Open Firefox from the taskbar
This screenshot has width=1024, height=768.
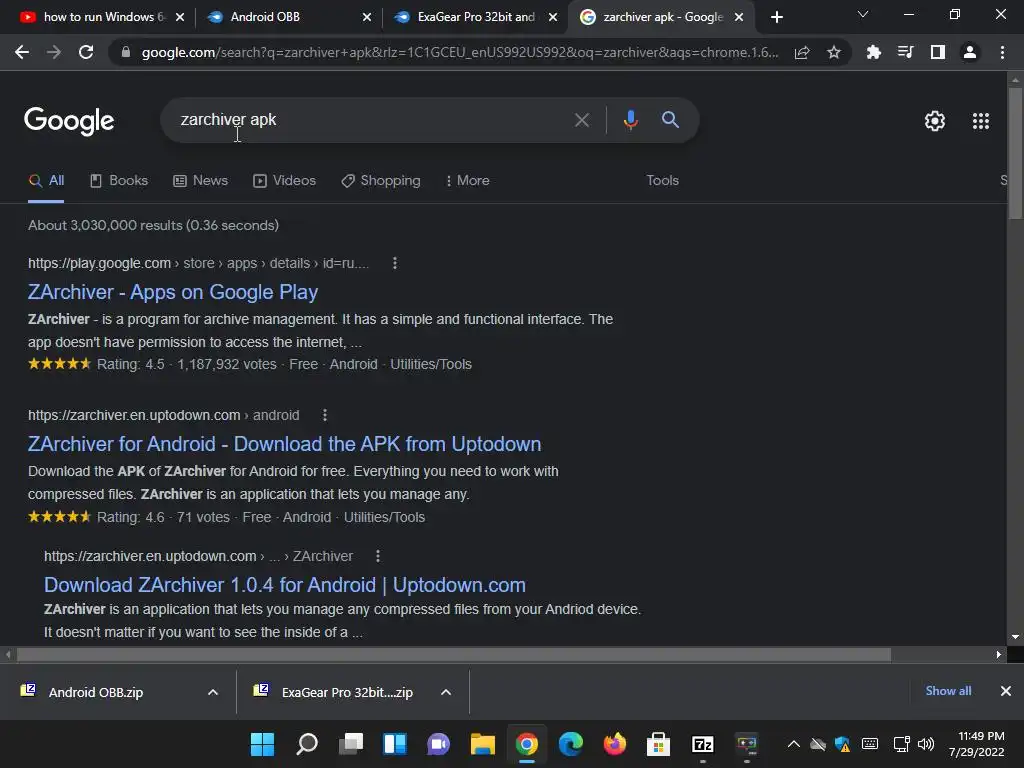pos(615,744)
